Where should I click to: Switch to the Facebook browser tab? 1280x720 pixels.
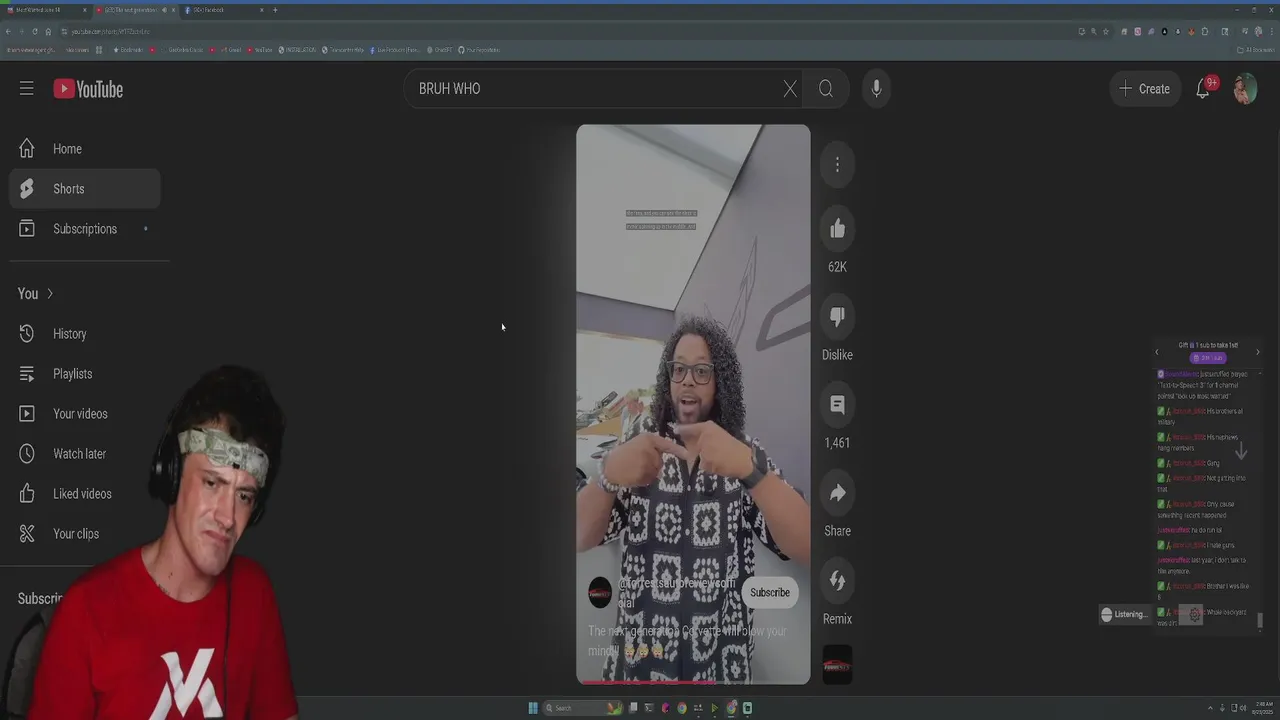224,10
